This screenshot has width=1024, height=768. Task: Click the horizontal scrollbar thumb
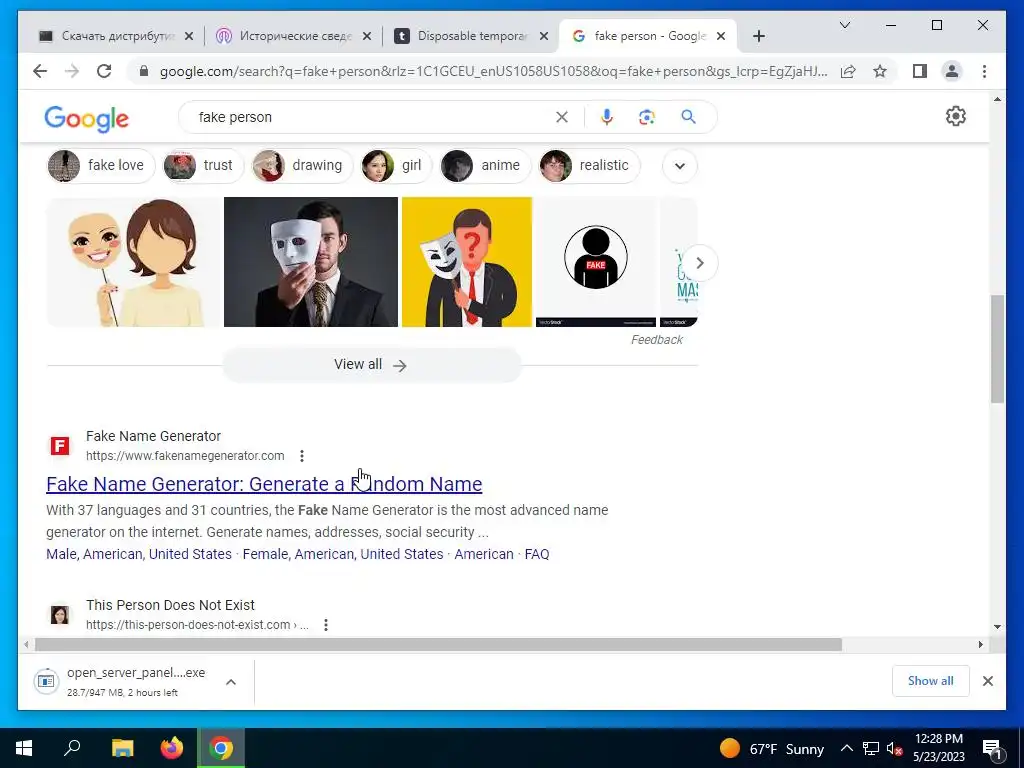(438, 645)
